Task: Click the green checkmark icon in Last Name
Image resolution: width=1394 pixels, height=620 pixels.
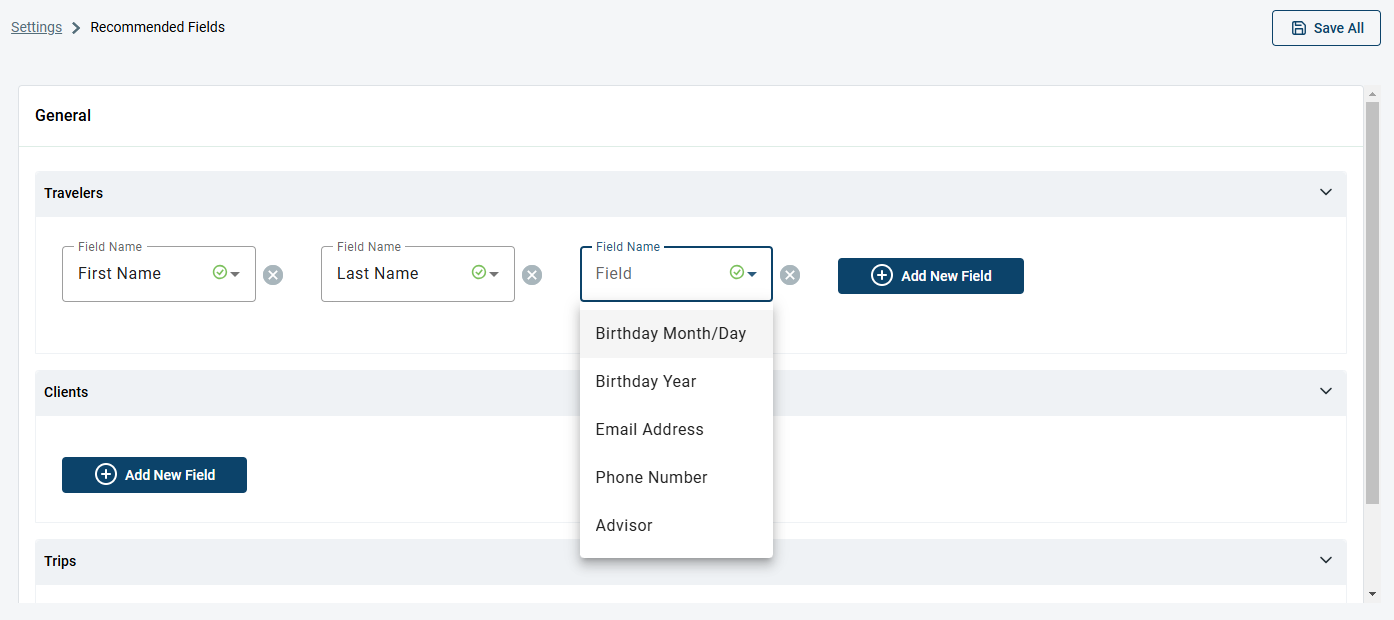Action: (x=478, y=272)
